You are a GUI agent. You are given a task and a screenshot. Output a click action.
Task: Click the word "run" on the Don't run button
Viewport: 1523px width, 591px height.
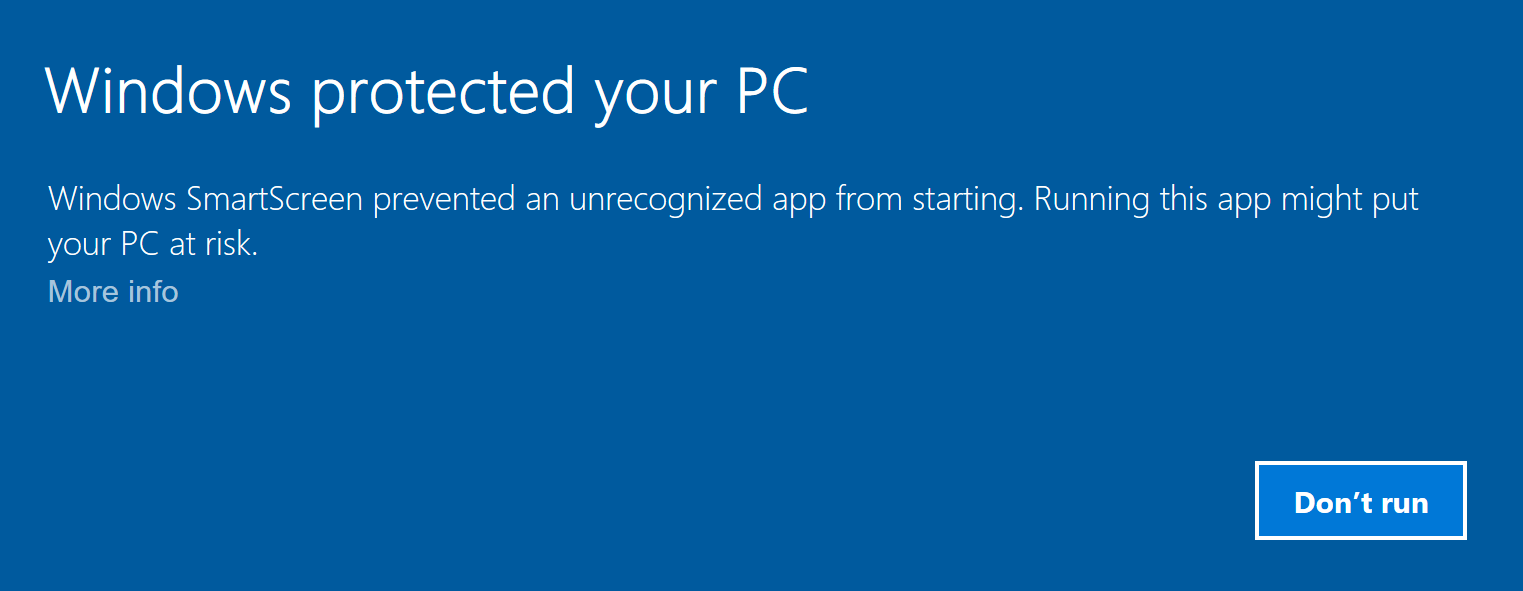1404,502
